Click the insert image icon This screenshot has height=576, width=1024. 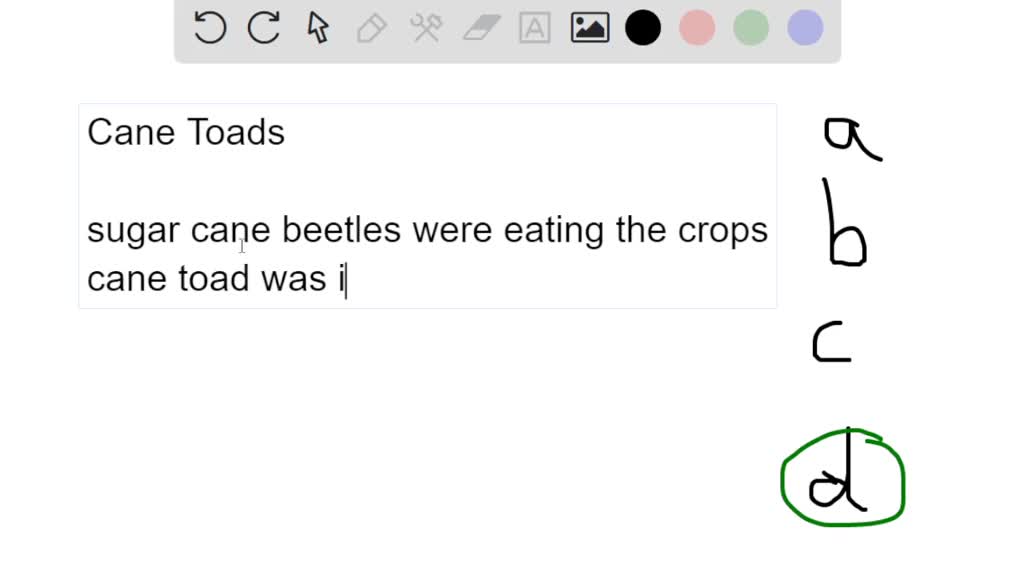coord(590,28)
